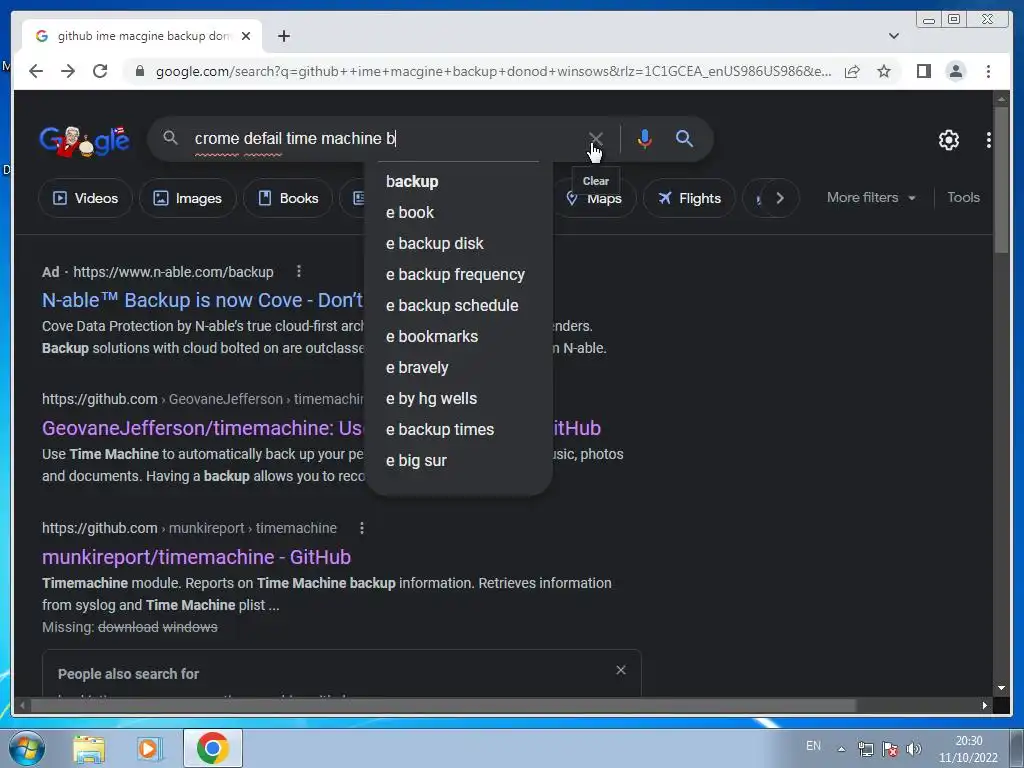This screenshot has width=1024, height=768.
Task: Click the EN language indicator
Action: point(813,746)
